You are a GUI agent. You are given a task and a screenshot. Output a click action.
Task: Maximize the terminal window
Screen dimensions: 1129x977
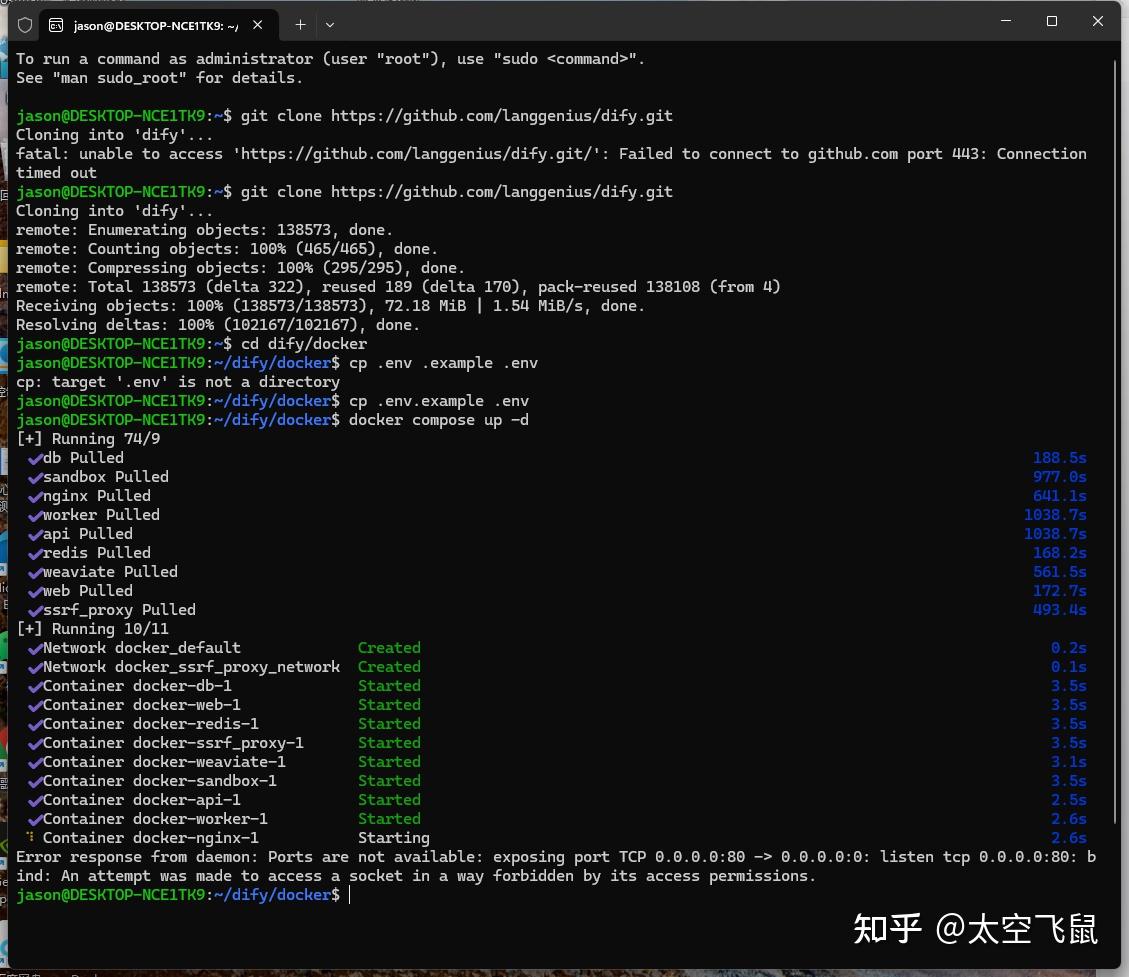[x=1051, y=22]
